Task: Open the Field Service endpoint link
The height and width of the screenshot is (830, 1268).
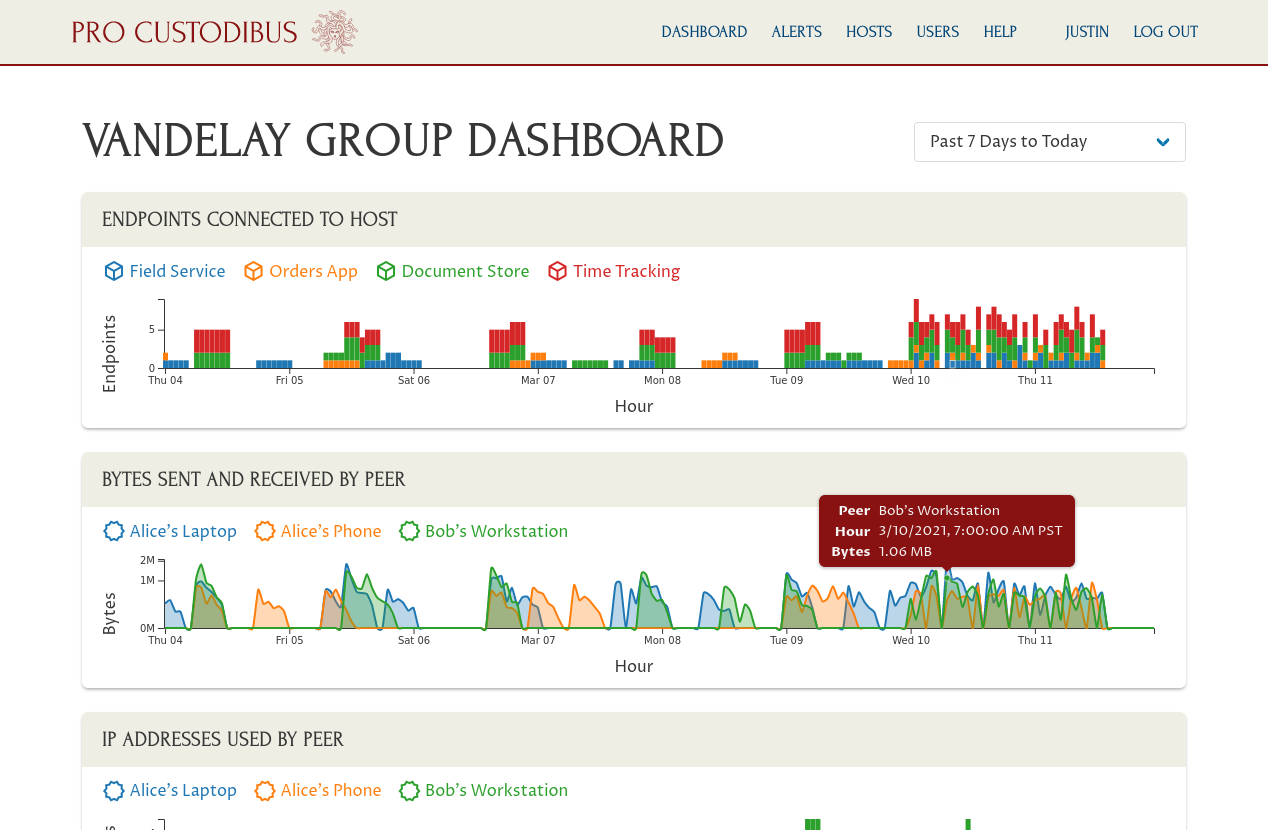Action: (177, 271)
